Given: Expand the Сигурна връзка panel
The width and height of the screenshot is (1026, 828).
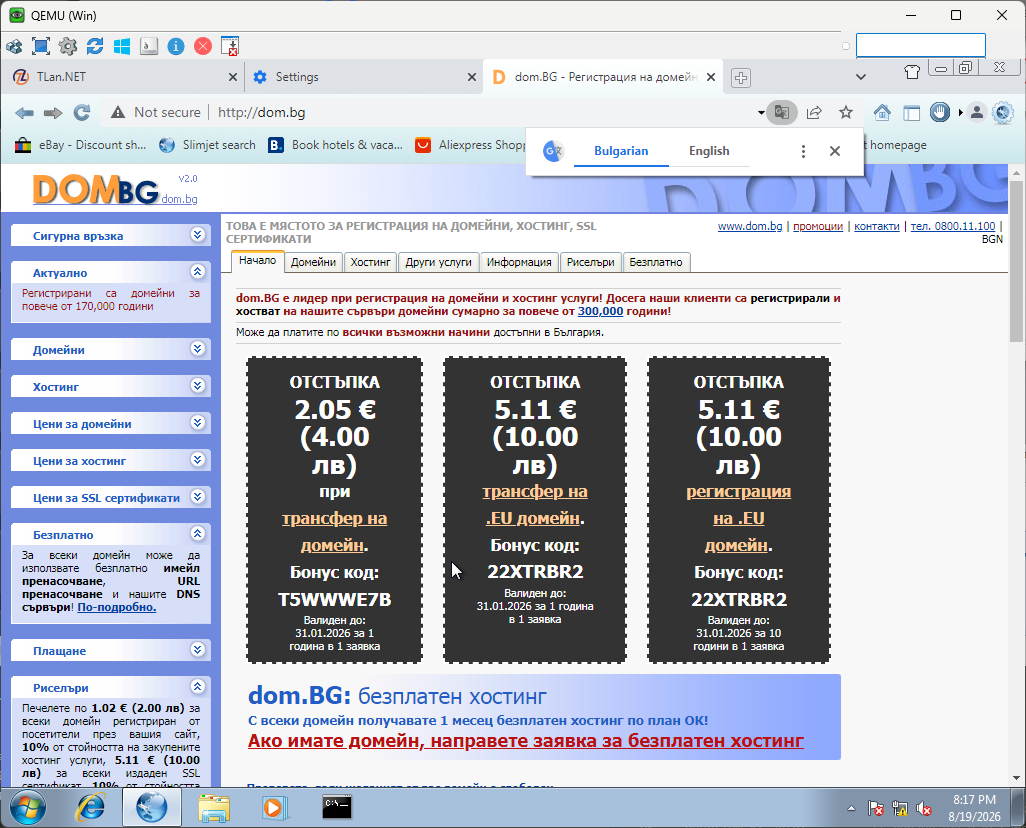Looking at the screenshot, I should (x=198, y=234).
